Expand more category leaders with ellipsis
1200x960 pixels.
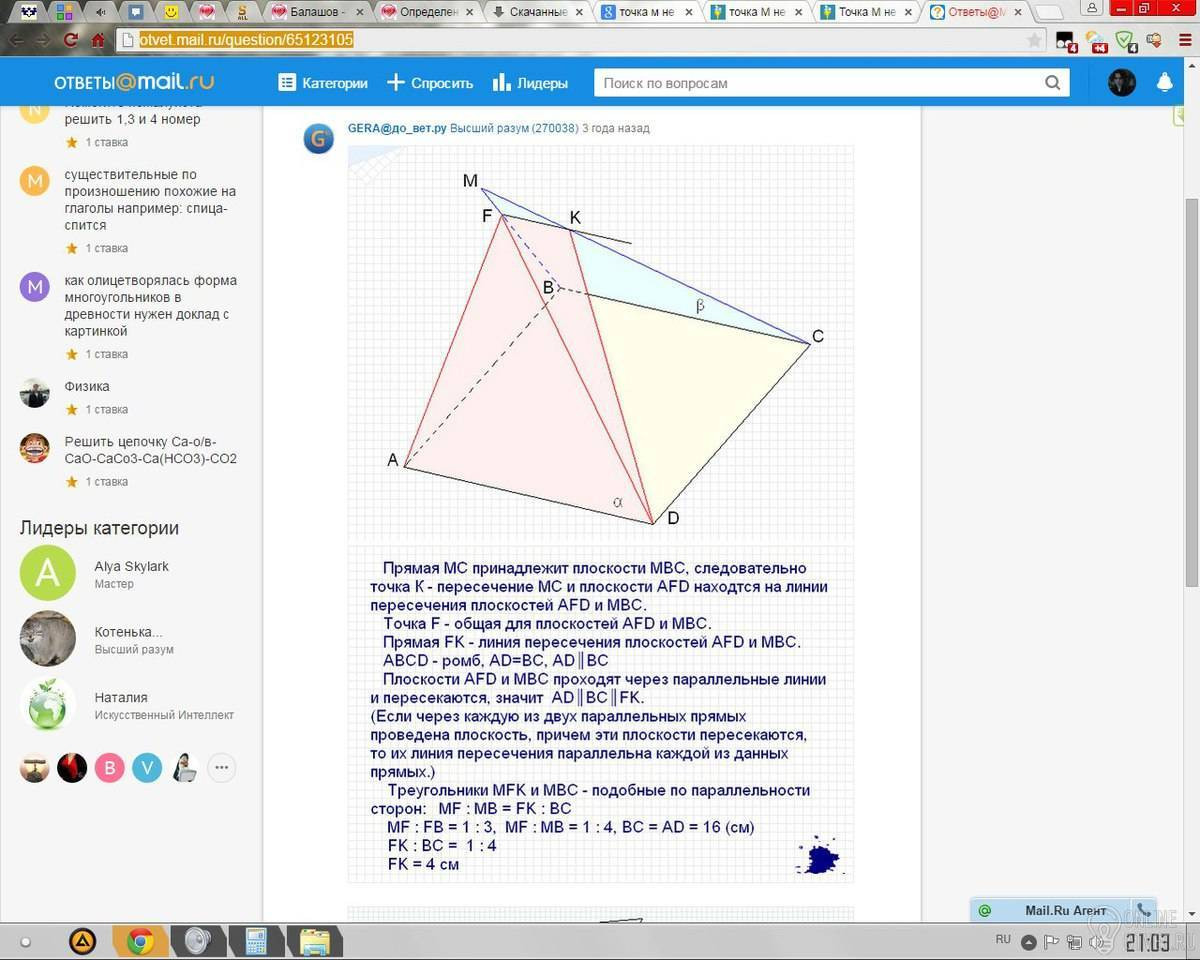click(x=222, y=768)
